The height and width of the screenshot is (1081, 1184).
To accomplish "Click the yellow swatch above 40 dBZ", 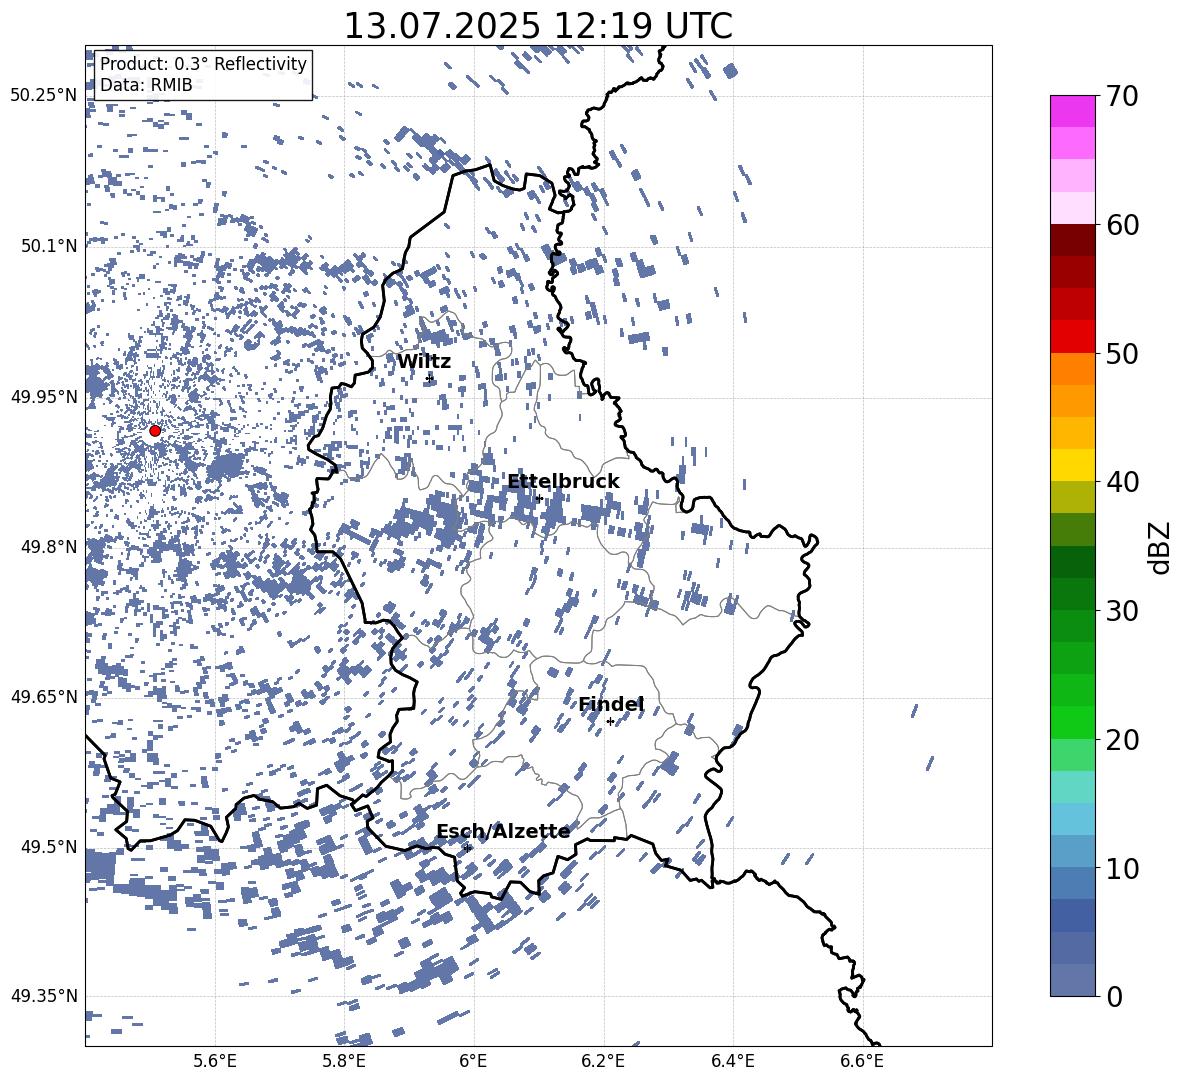I will [x=1072, y=466].
